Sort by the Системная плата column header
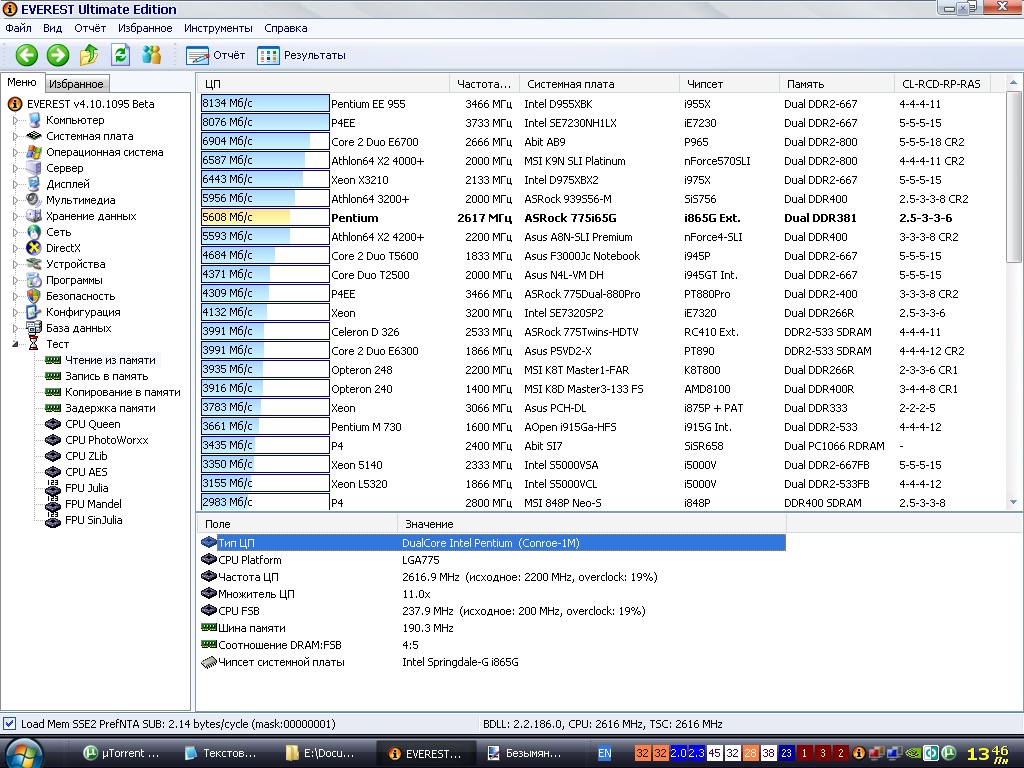1024x768 pixels. click(x=599, y=84)
